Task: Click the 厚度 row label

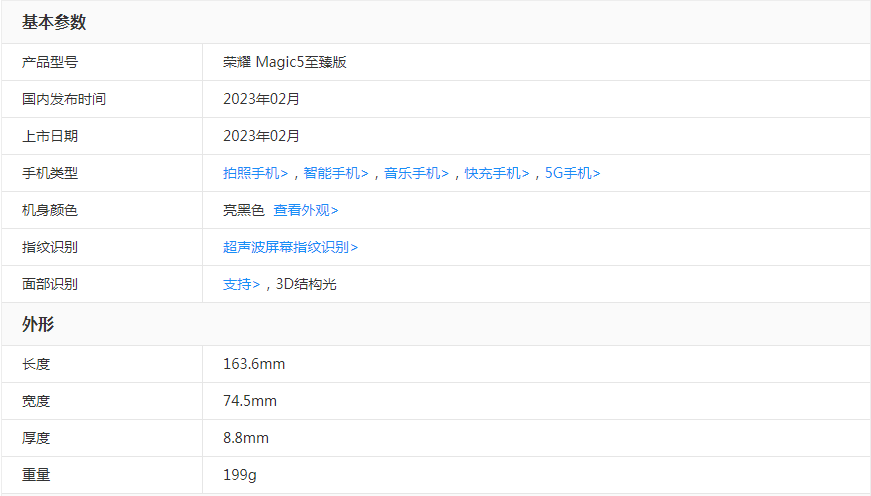Action: [36, 438]
